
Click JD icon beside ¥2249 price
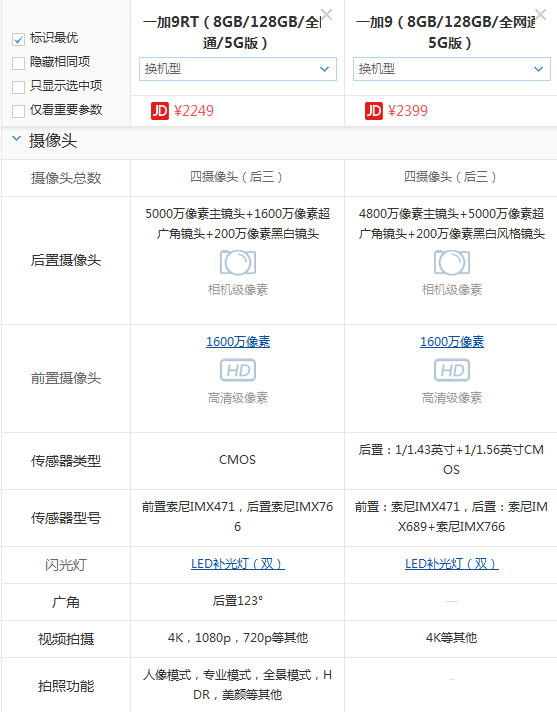pos(160,111)
